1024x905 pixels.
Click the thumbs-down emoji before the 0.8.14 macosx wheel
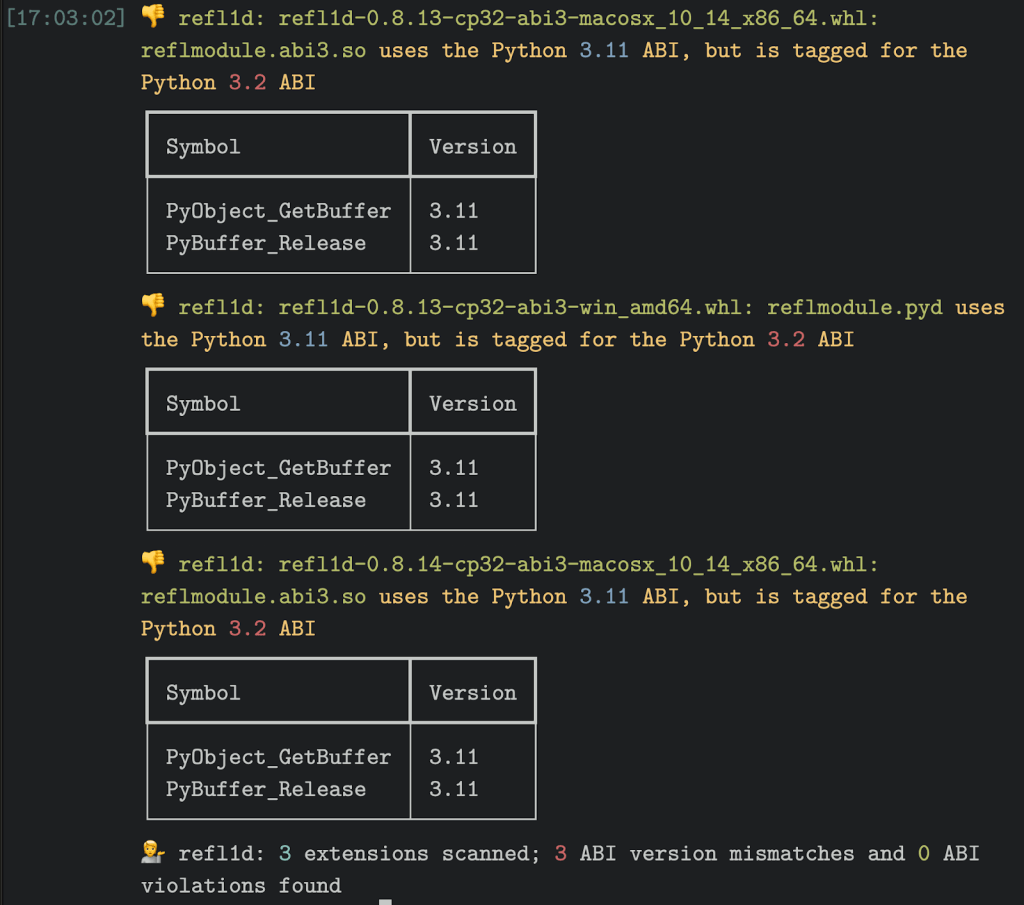click(153, 564)
